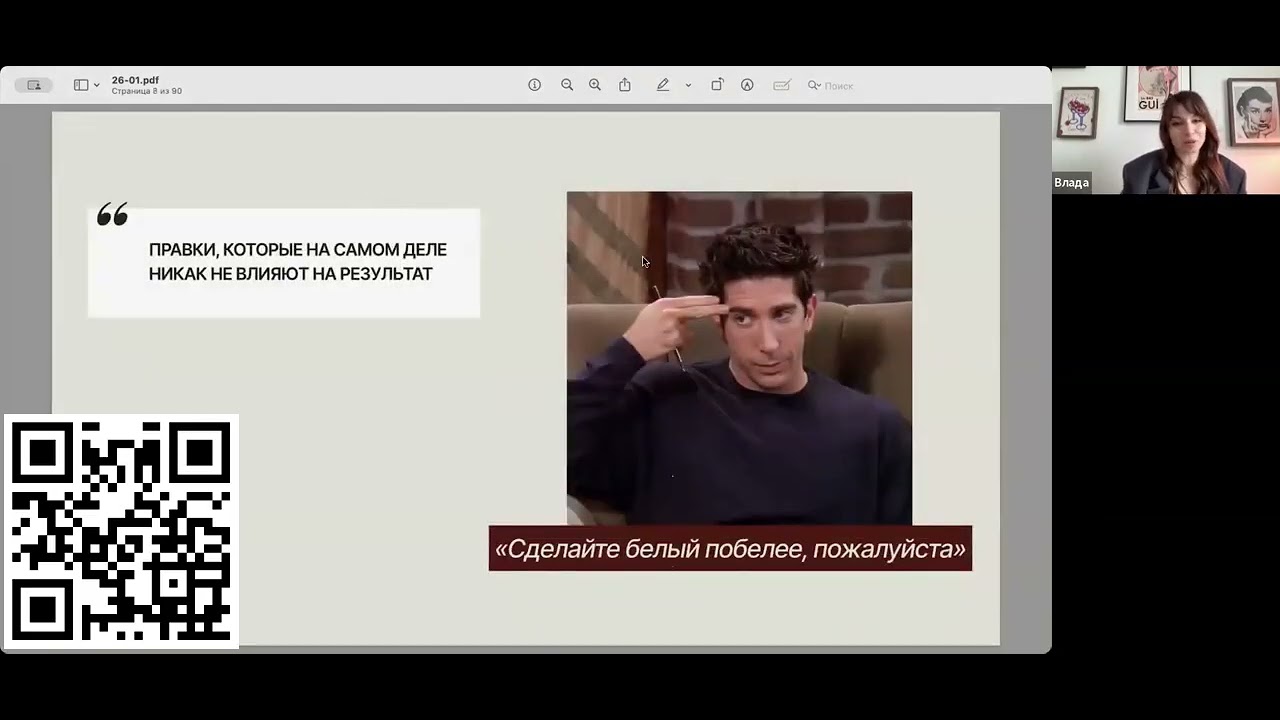Screen dimensions: 1280x720
Task: Show the Markup toolbar icon
Action: click(x=747, y=85)
